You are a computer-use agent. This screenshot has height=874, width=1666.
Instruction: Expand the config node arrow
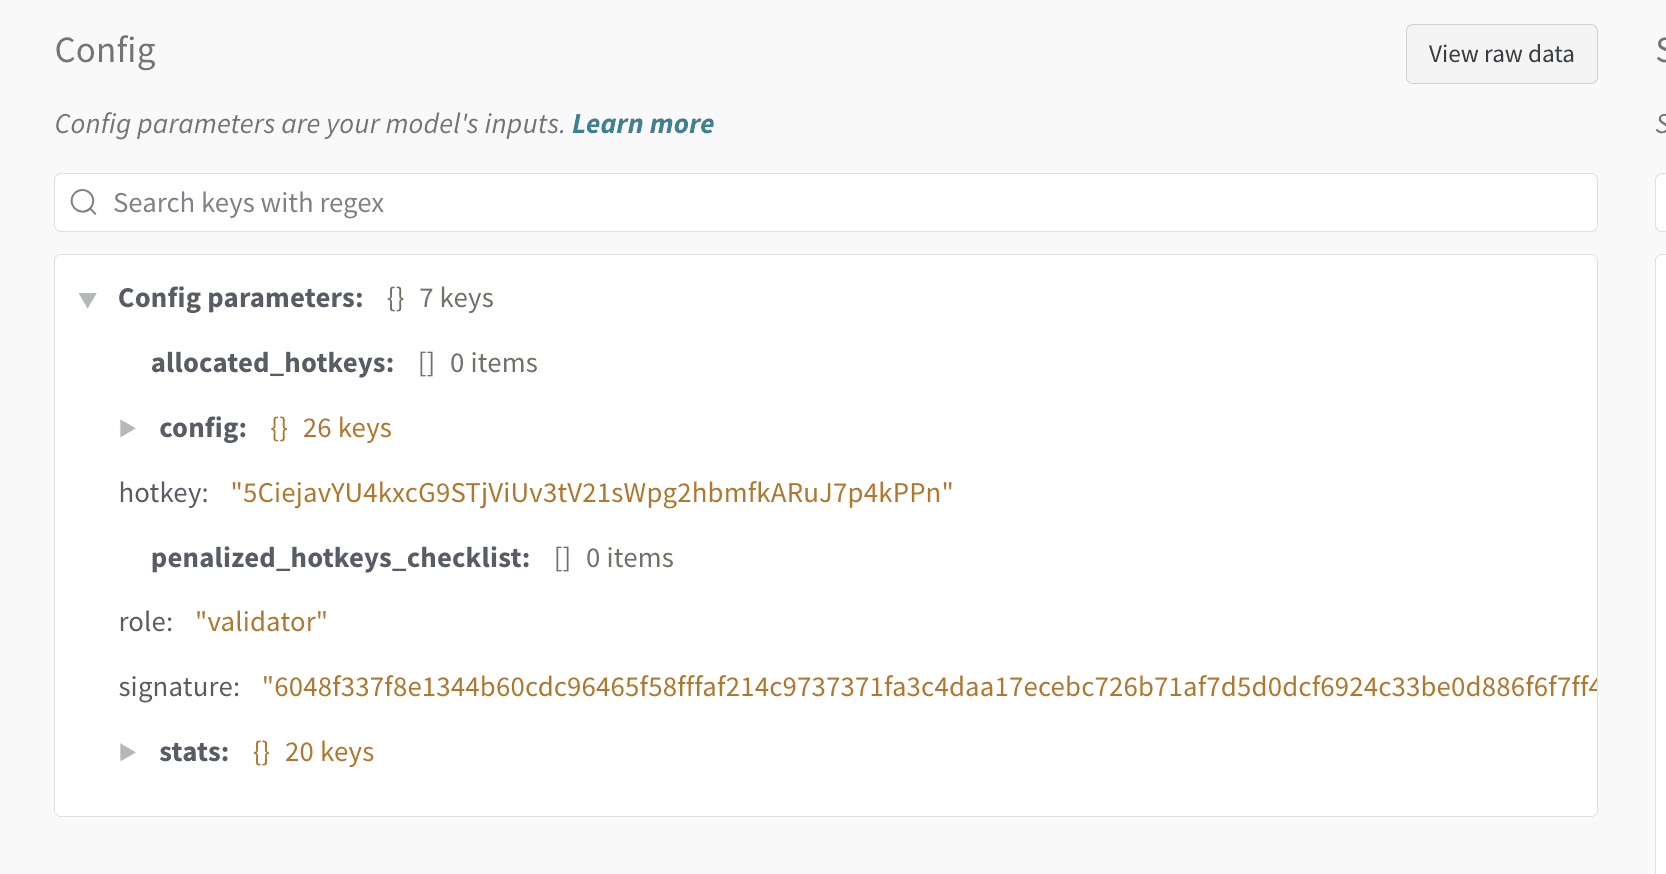coord(128,429)
